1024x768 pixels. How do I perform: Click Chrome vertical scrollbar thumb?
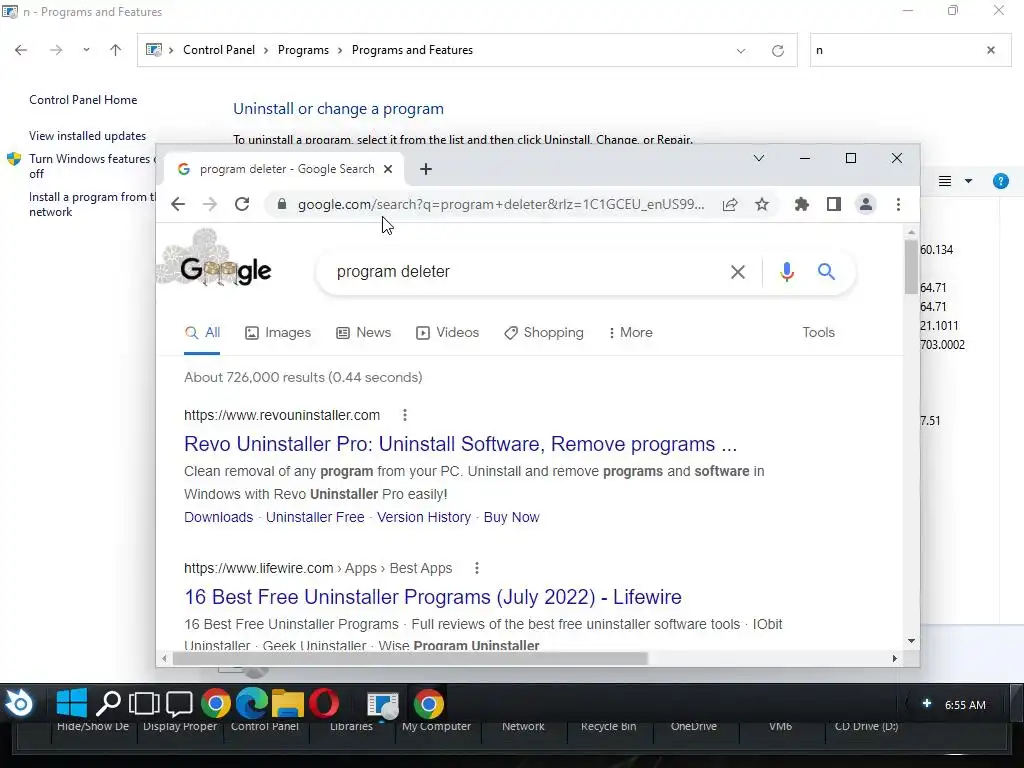(911, 266)
